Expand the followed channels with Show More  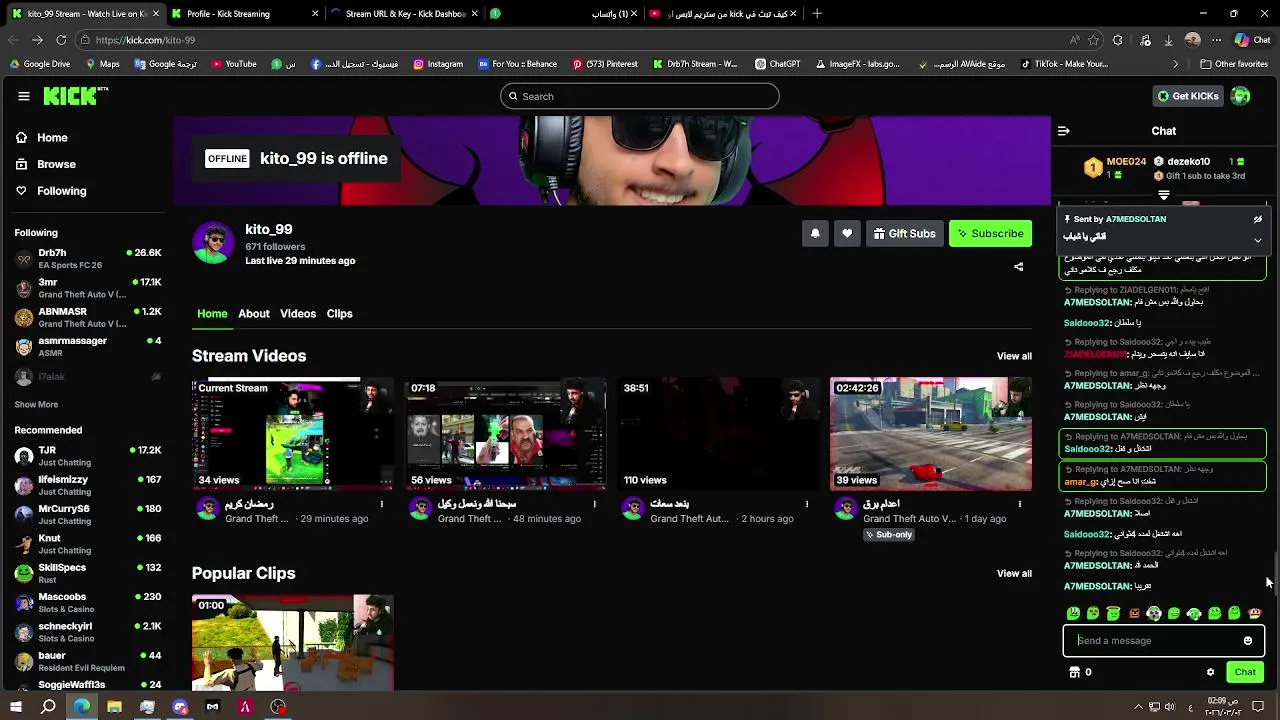point(36,405)
